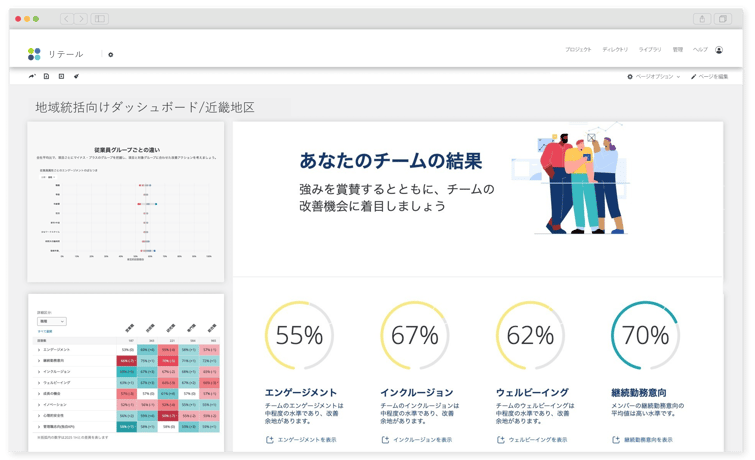Click the dark red cell in 継続勤務意向 row
The height and width of the screenshot is (460, 755).
(127, 361)
